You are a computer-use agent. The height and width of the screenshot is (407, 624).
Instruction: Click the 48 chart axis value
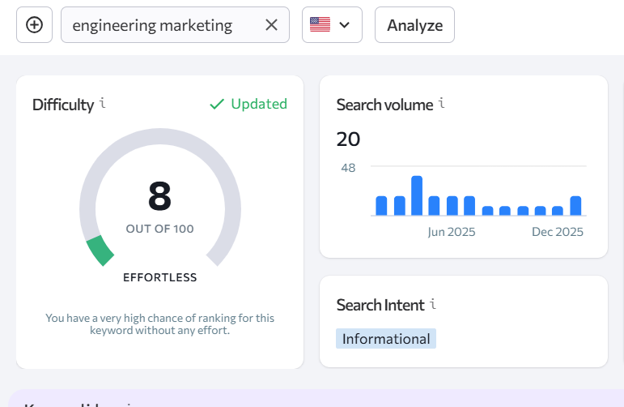[x=348, y=168]
